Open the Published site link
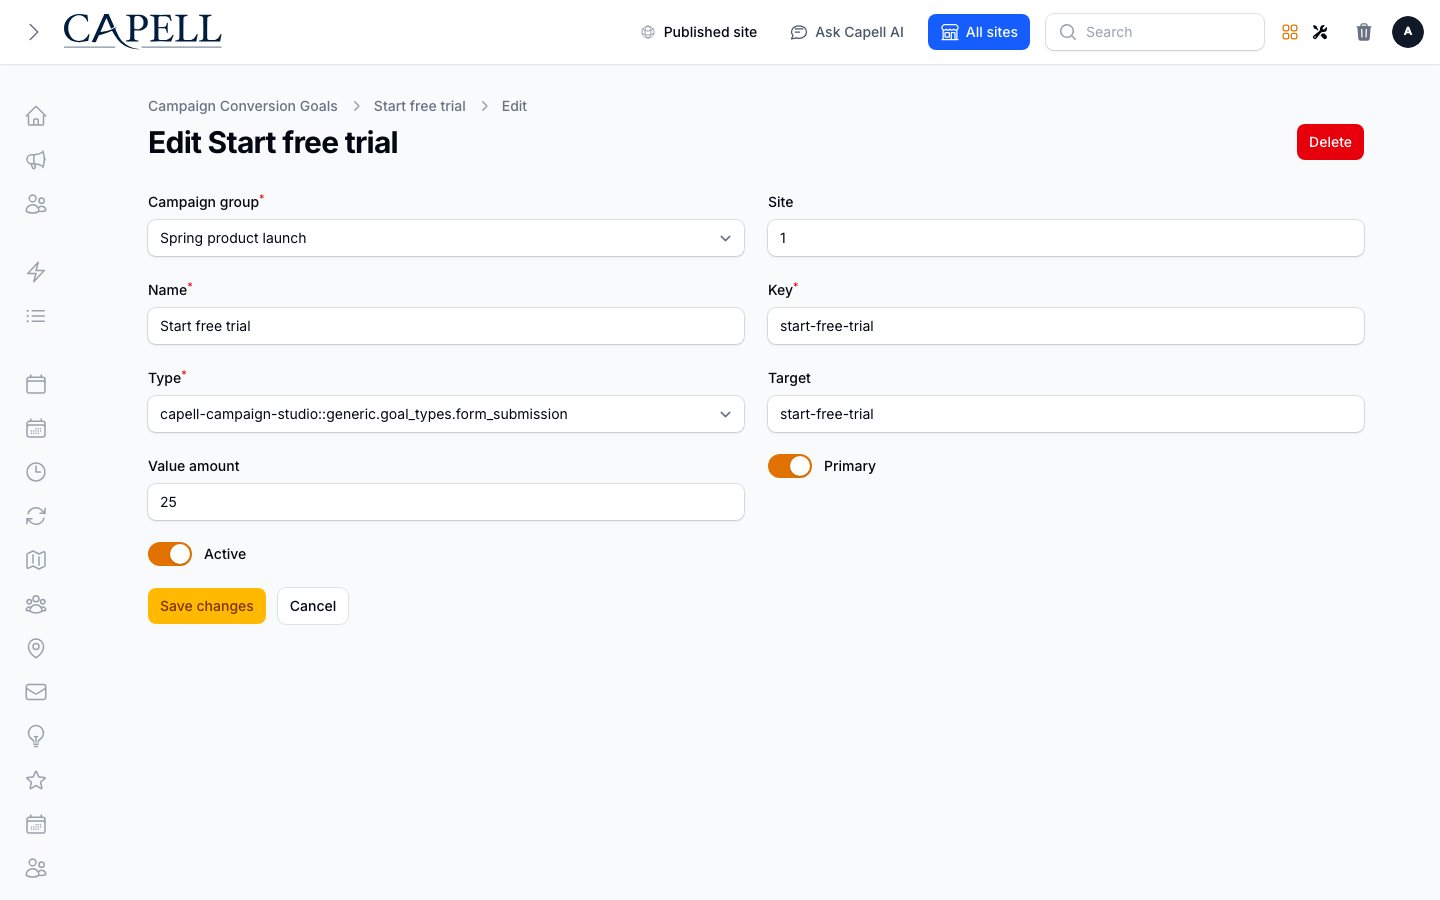1440x900 pixels. (699, 32)
